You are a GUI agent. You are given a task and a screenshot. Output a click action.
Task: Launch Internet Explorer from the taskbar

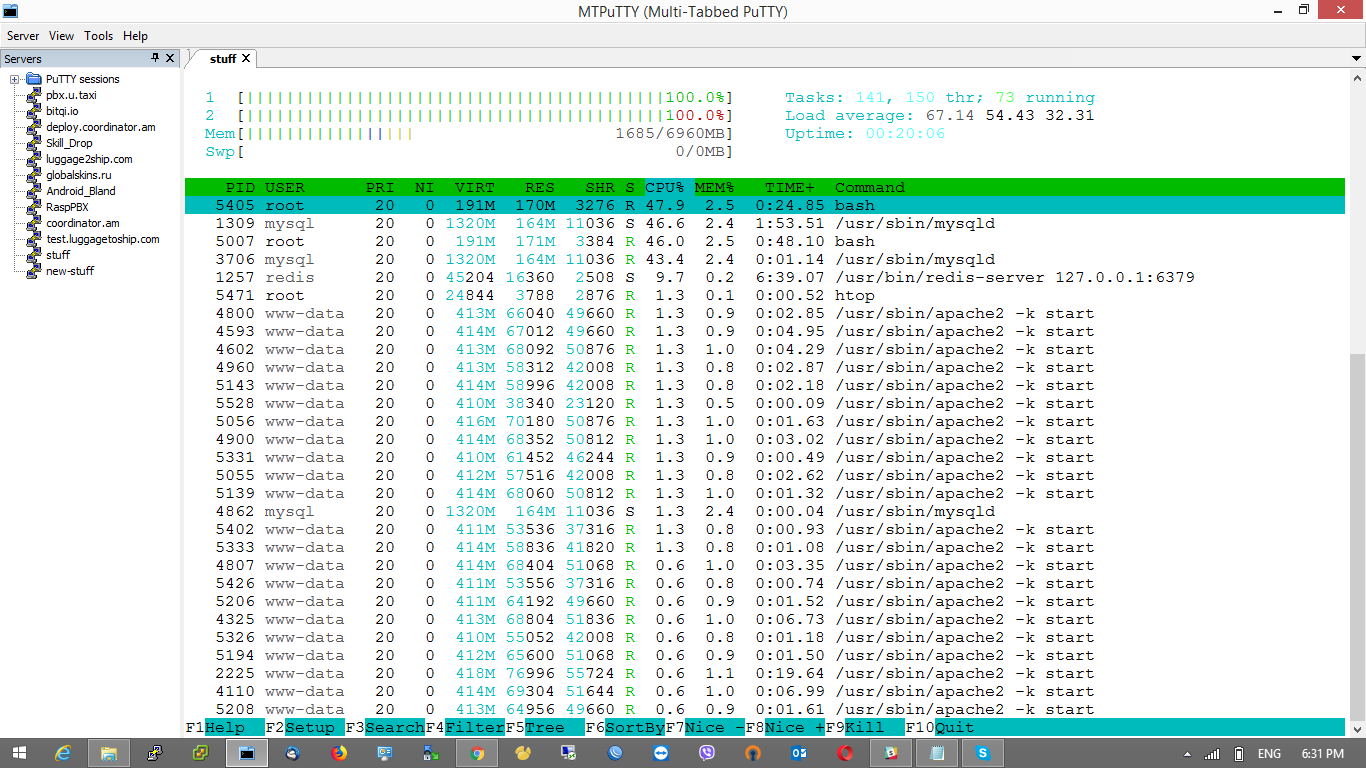[64, 753]
